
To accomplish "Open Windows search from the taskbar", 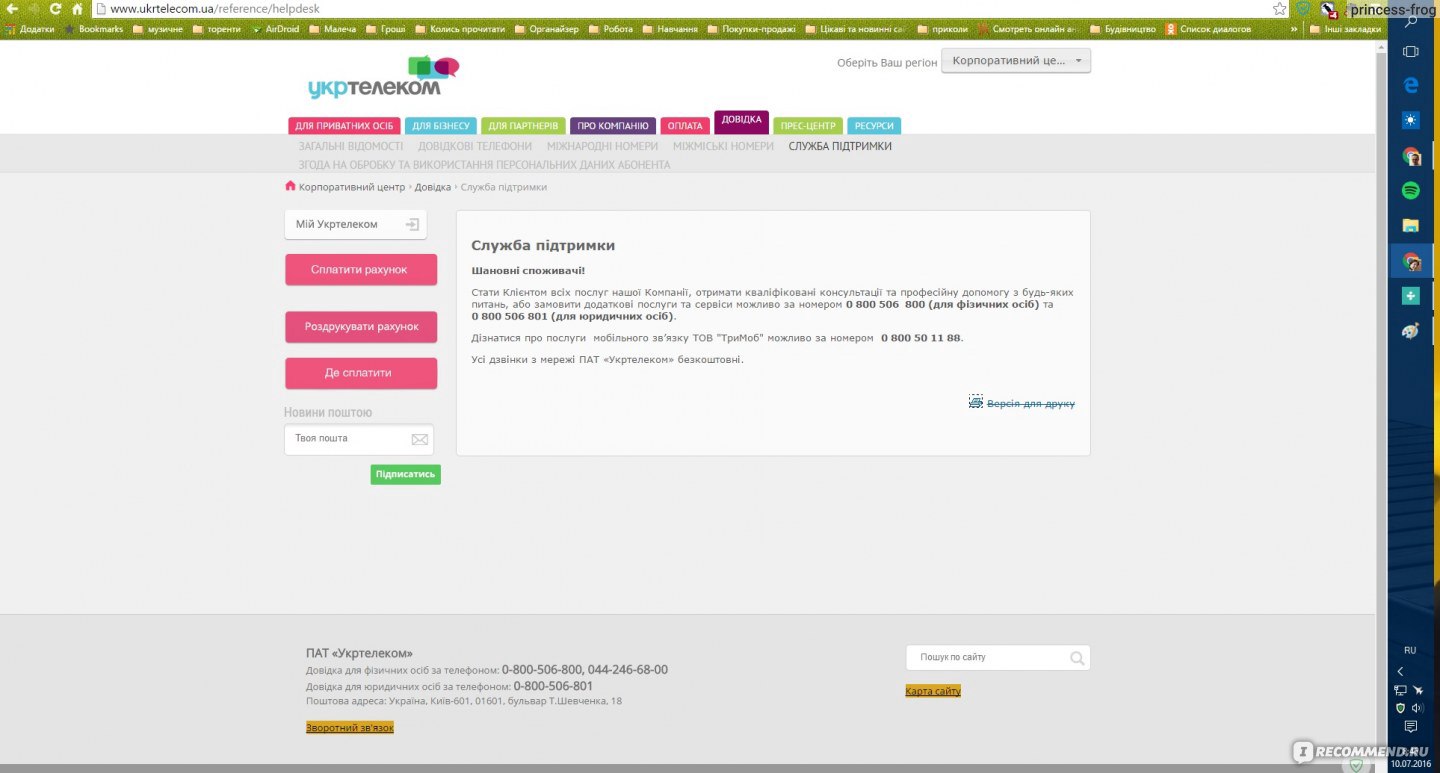I will point(1411,19).
